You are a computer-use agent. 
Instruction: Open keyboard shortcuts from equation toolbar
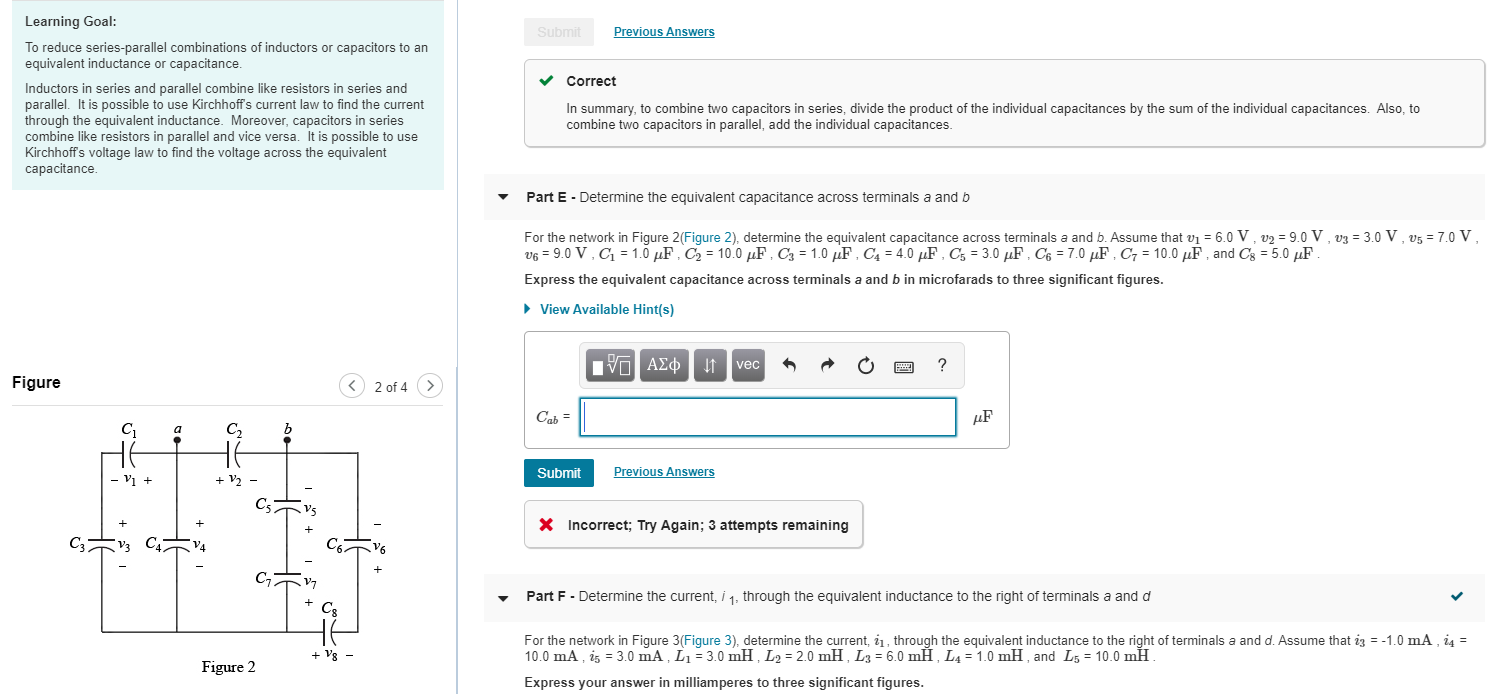903,365
